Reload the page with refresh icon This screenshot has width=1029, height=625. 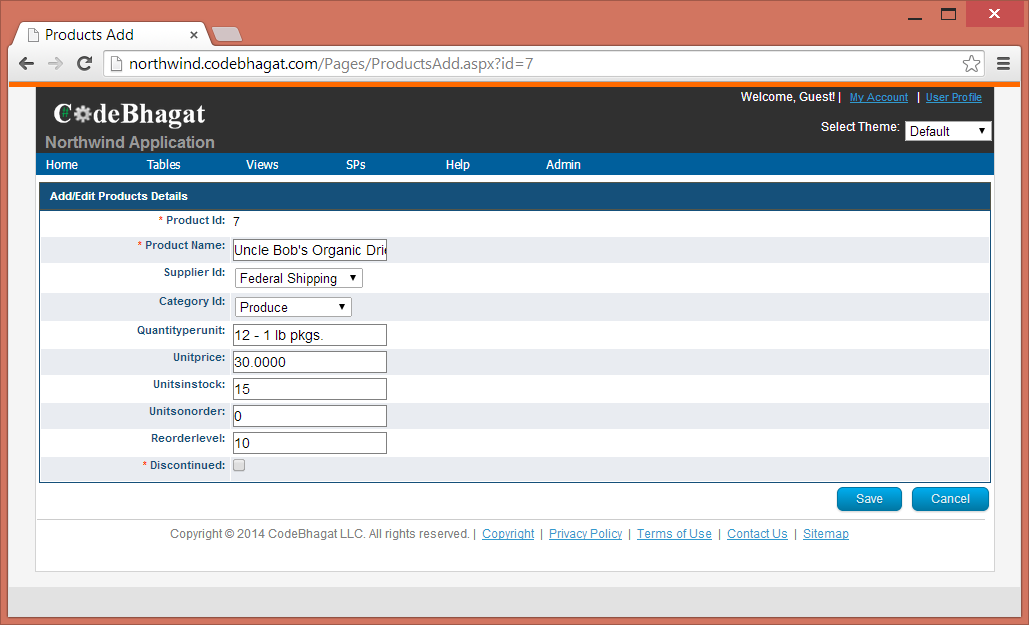pos(85,64)
